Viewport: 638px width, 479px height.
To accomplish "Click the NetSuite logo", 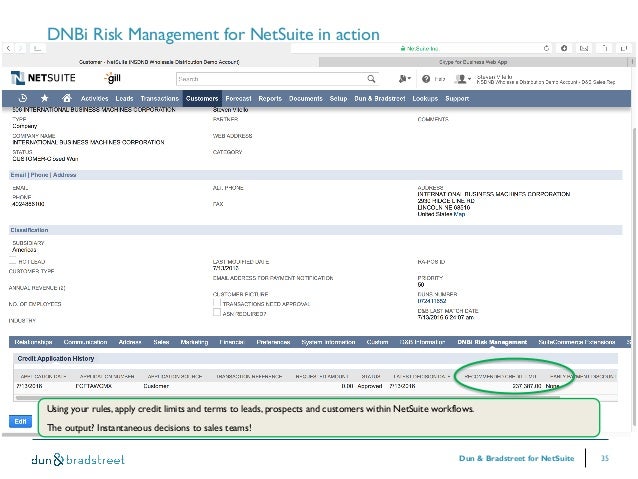I will tap(43, 78).
